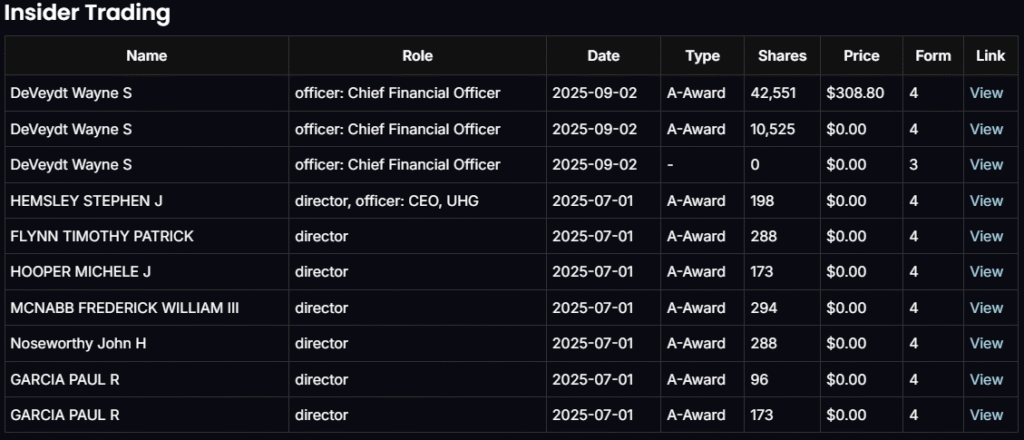Open View link for DeVeydt 42,551 shares row
This screenshot has height=440, width=1024.
click(986, 93)
